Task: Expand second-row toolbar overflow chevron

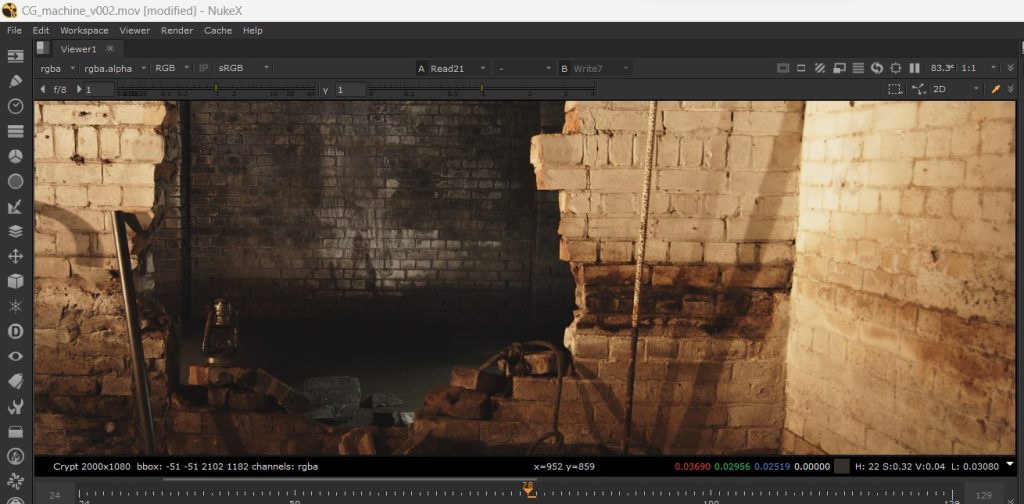Action: (1010, 89)
